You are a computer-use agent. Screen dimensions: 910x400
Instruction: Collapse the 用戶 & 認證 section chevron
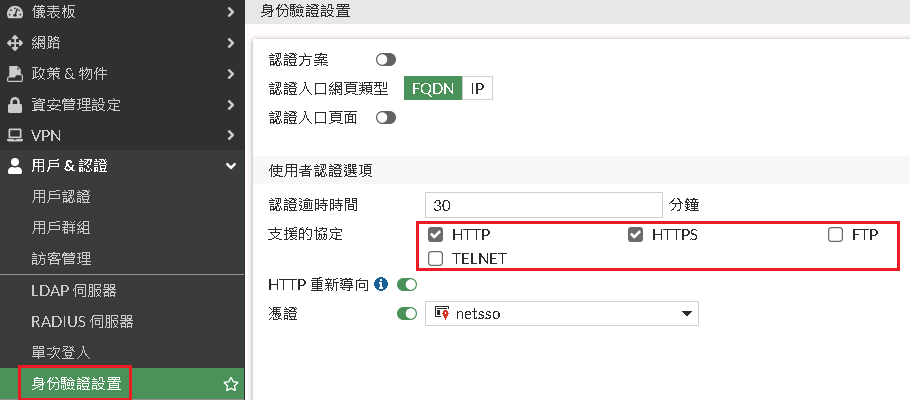231,166
